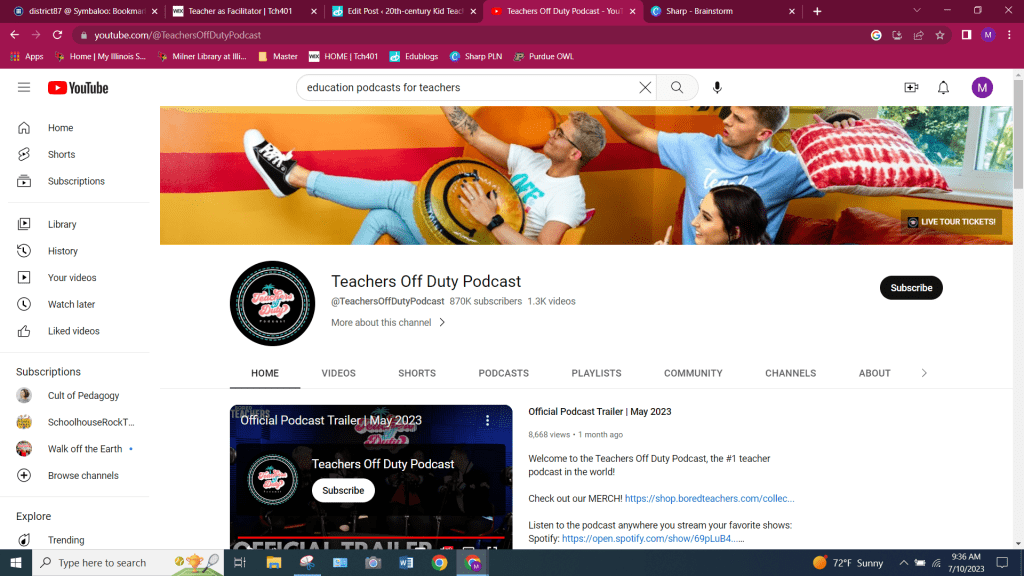
Task: Select the HOME channel tab
Action: tap(264, 374)
